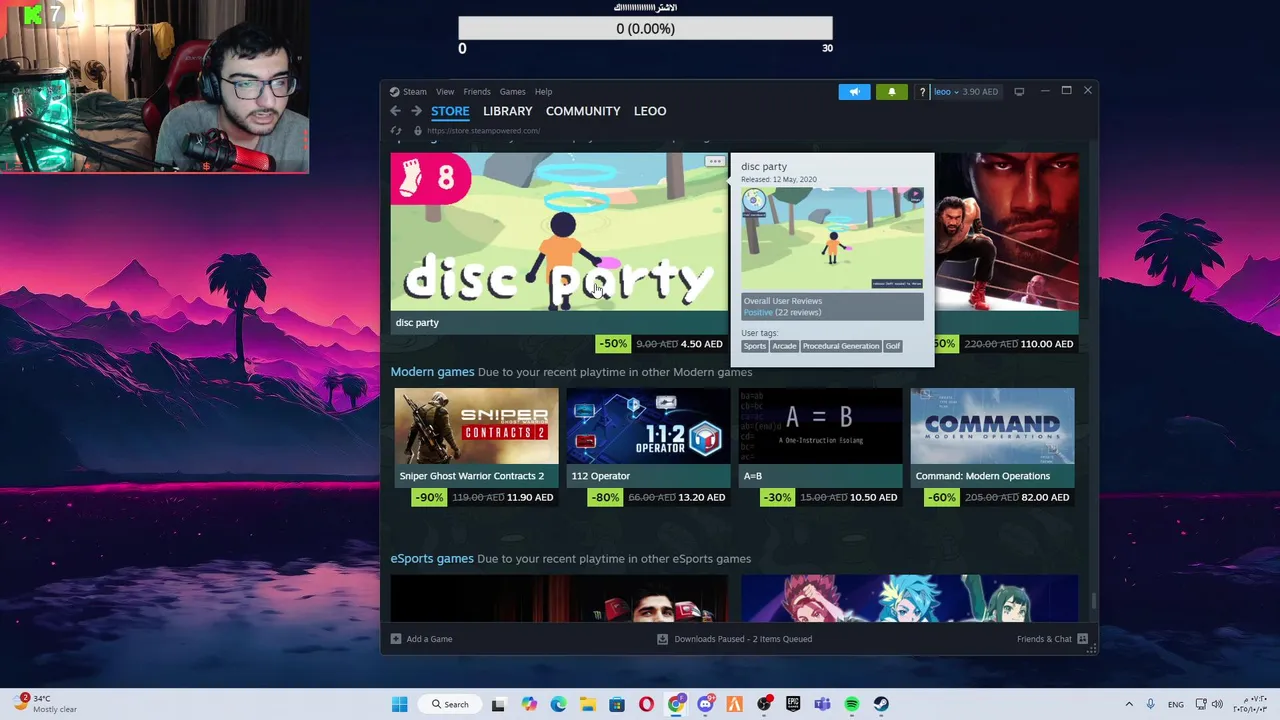
Task: Click the Golf user tag
Action: click(892, 346)
